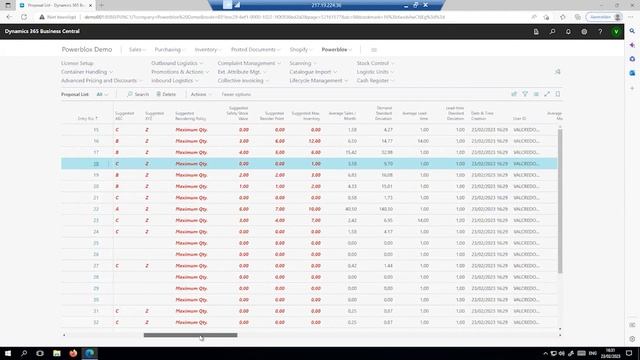The width and height of the screenshot is (640, 360).
Task: Expand Container Handling submenu
Action: click(x=87, y=72)
